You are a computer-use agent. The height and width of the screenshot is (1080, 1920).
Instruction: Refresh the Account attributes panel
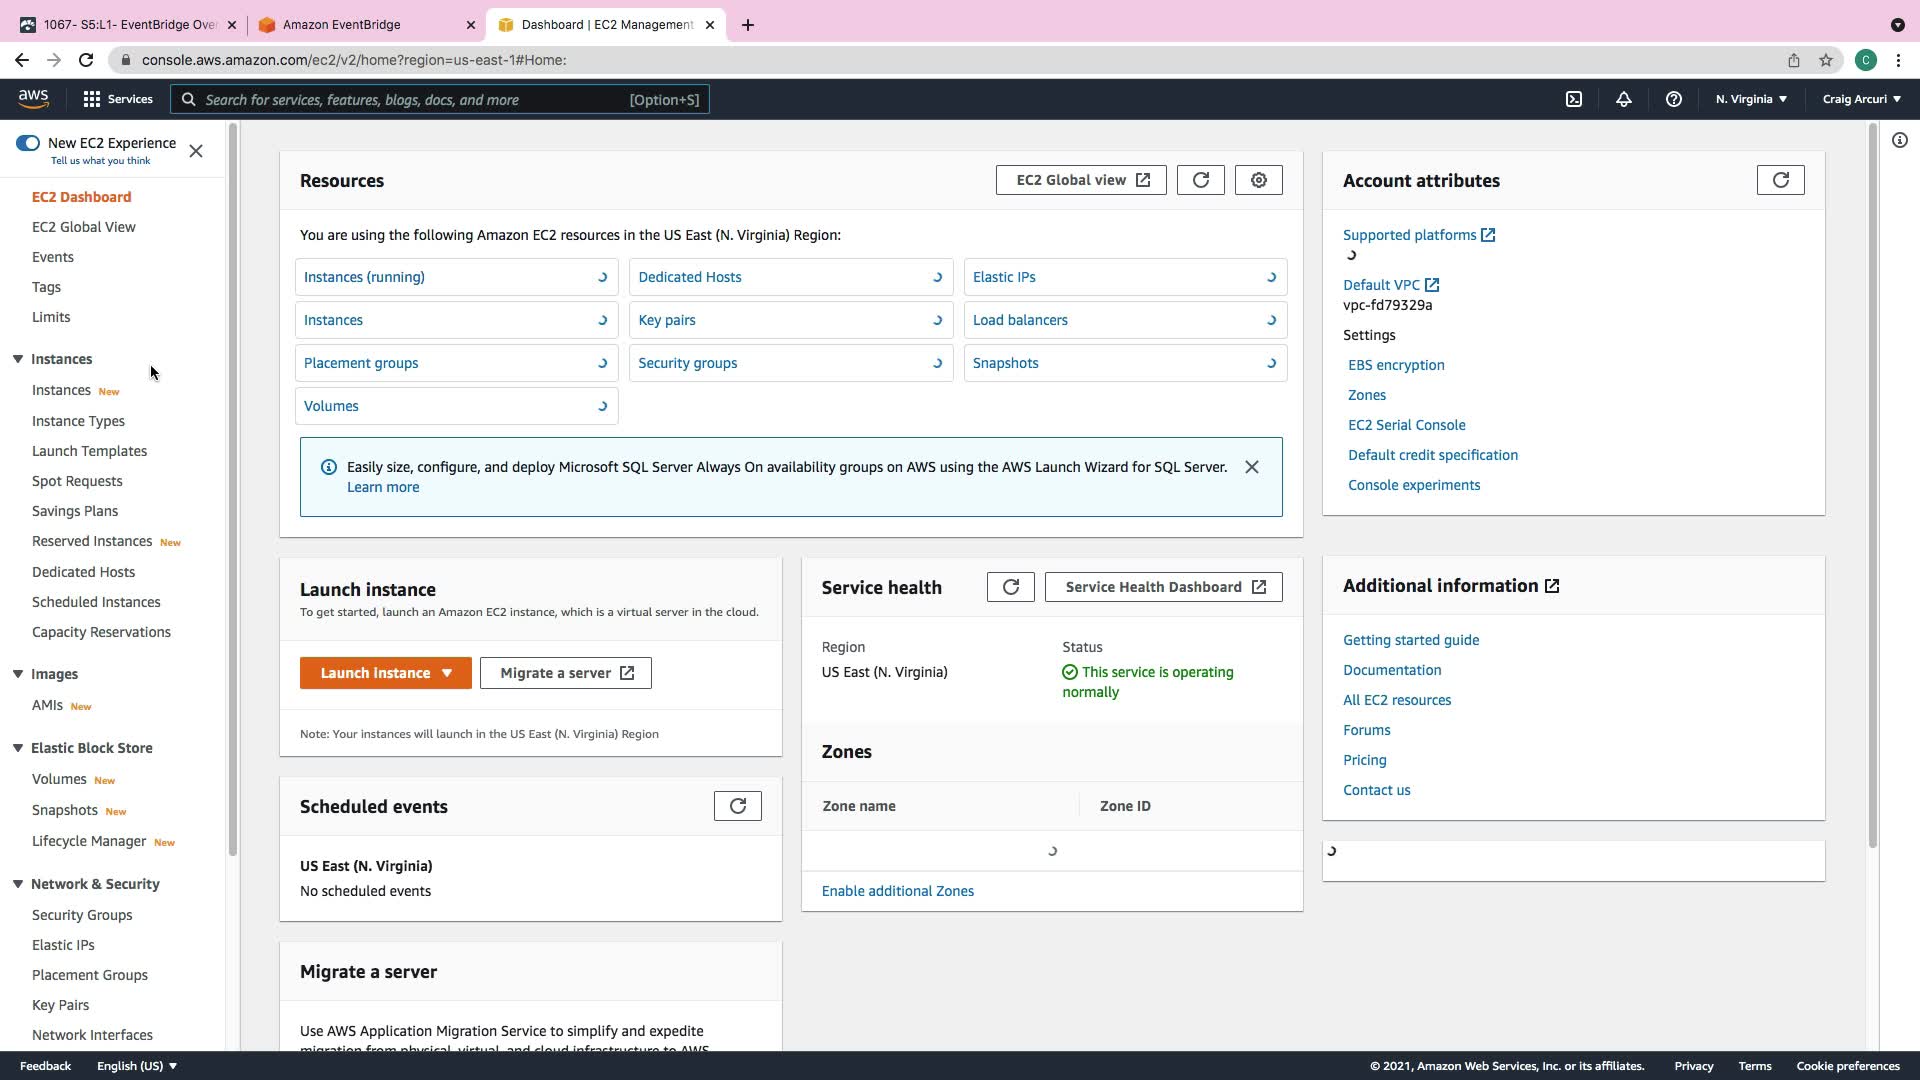1781,180
